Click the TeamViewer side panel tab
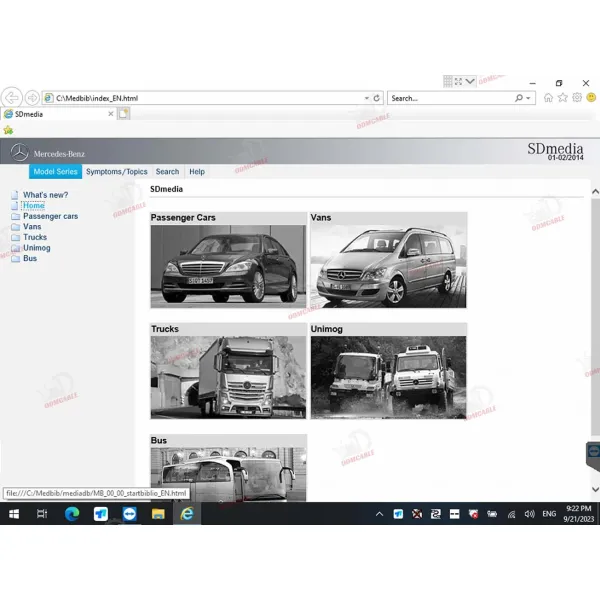Image resolution: width=600 pixels, height=600 pixels. coord(593,455)
